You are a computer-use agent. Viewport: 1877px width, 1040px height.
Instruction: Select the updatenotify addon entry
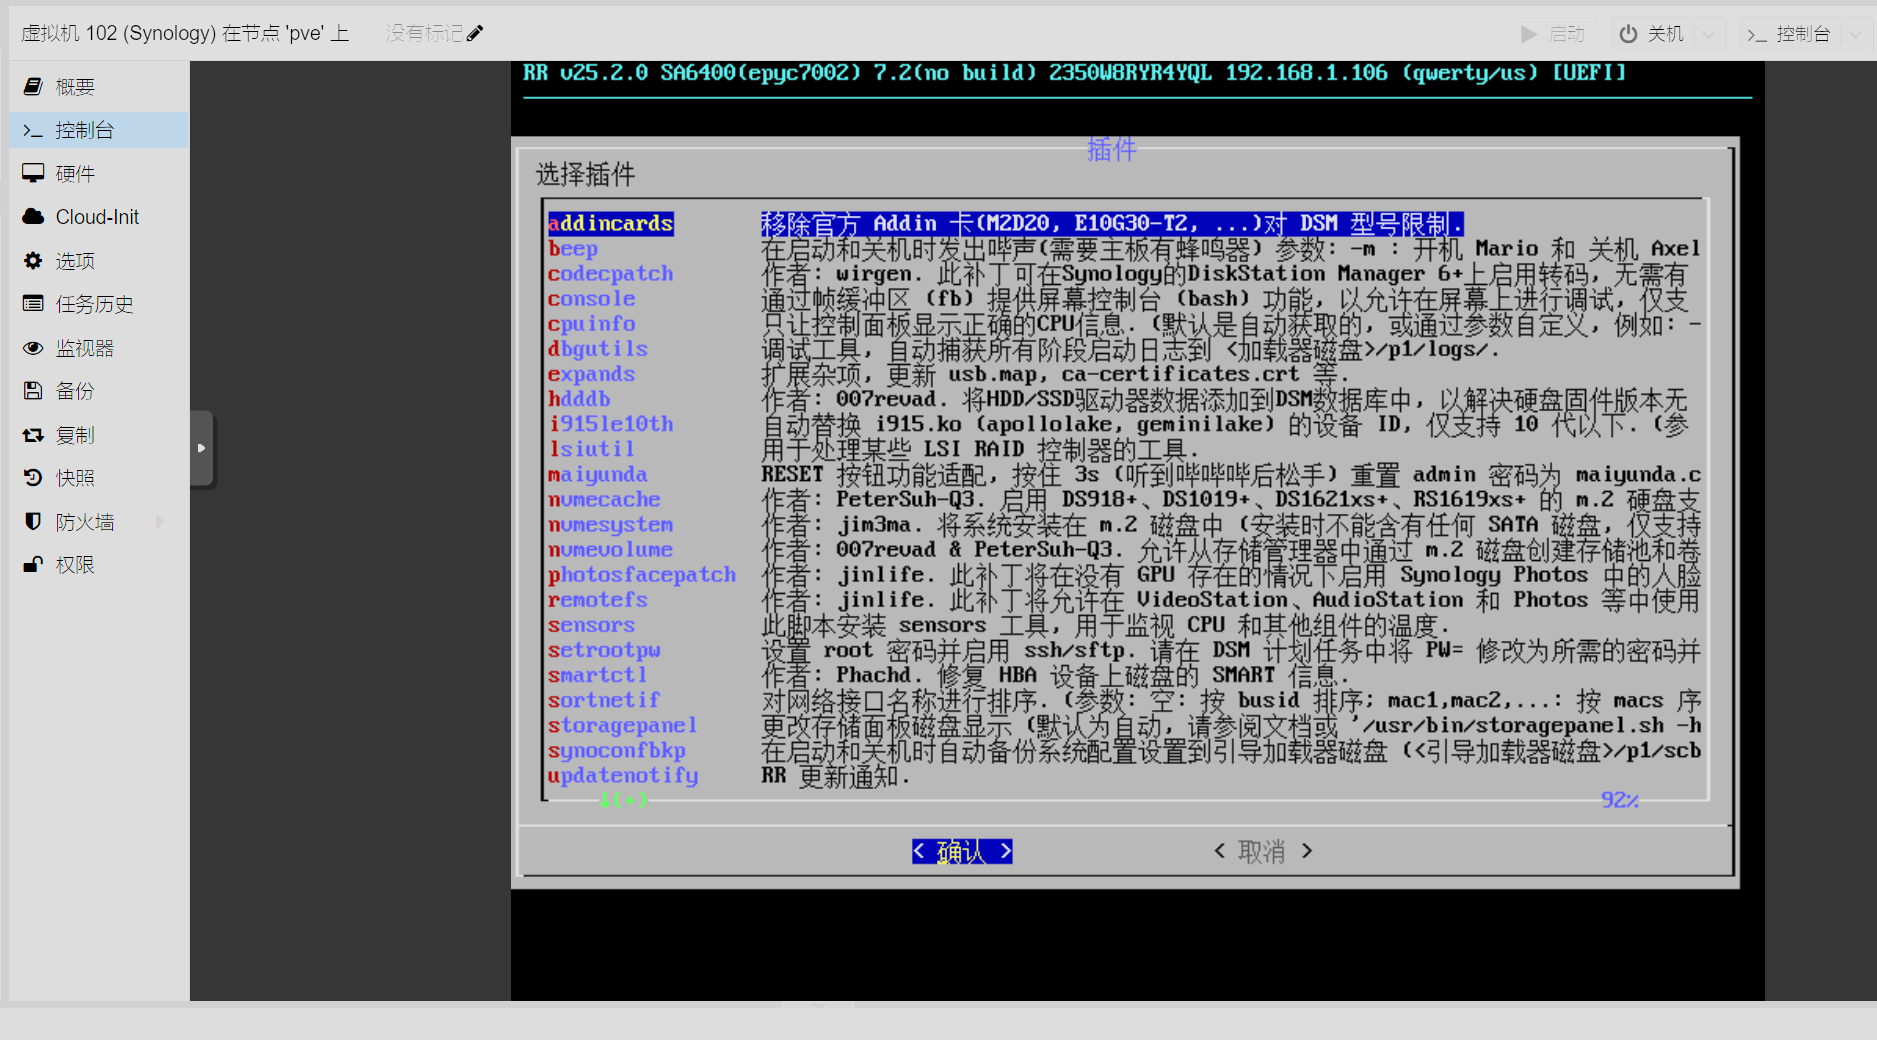pos(623,775)
